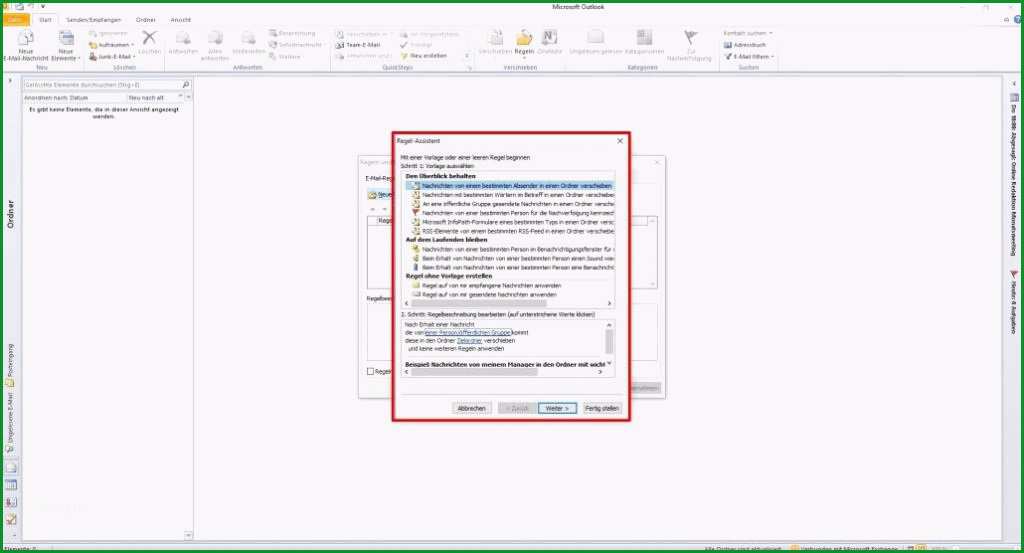Click the Antworten ribbon icon

point(183,43)
